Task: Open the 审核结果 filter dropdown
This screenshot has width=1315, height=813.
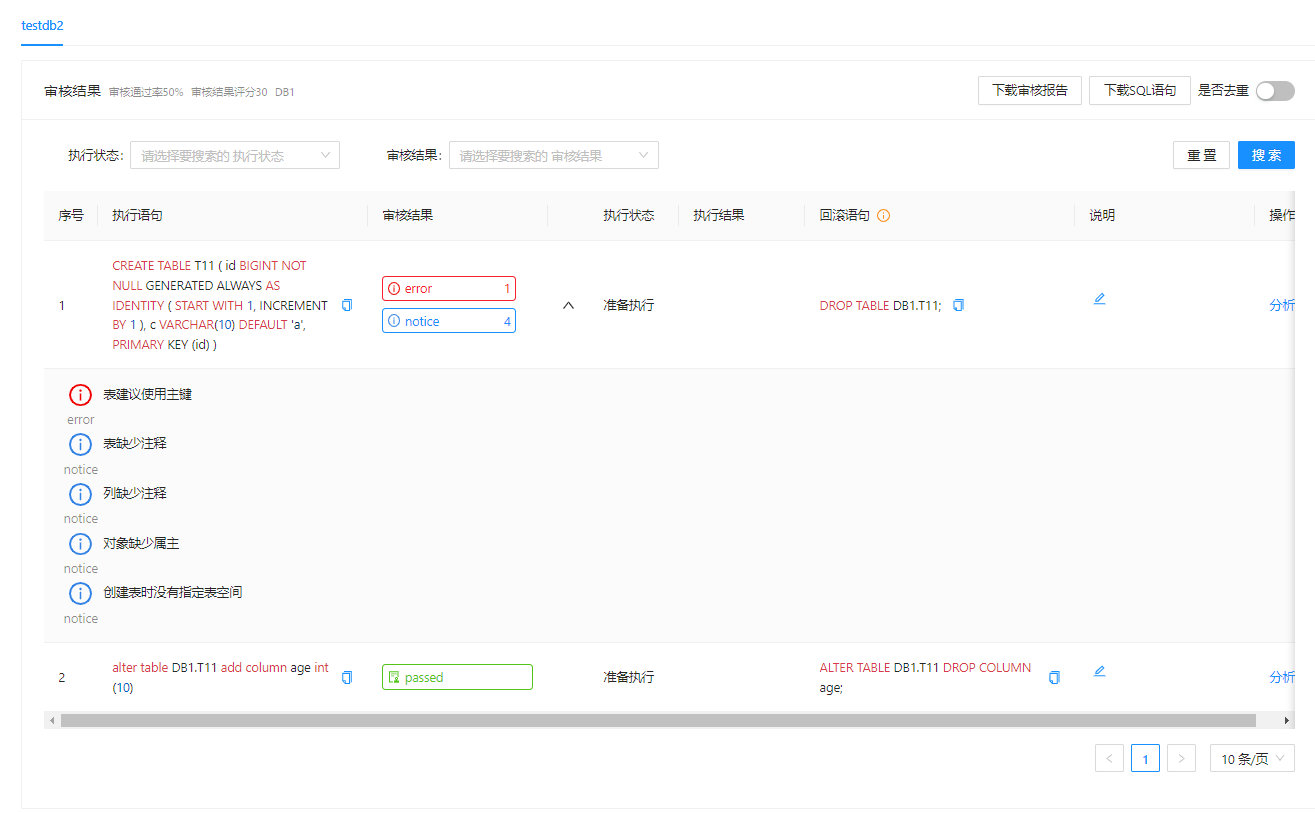Action: 554,155
